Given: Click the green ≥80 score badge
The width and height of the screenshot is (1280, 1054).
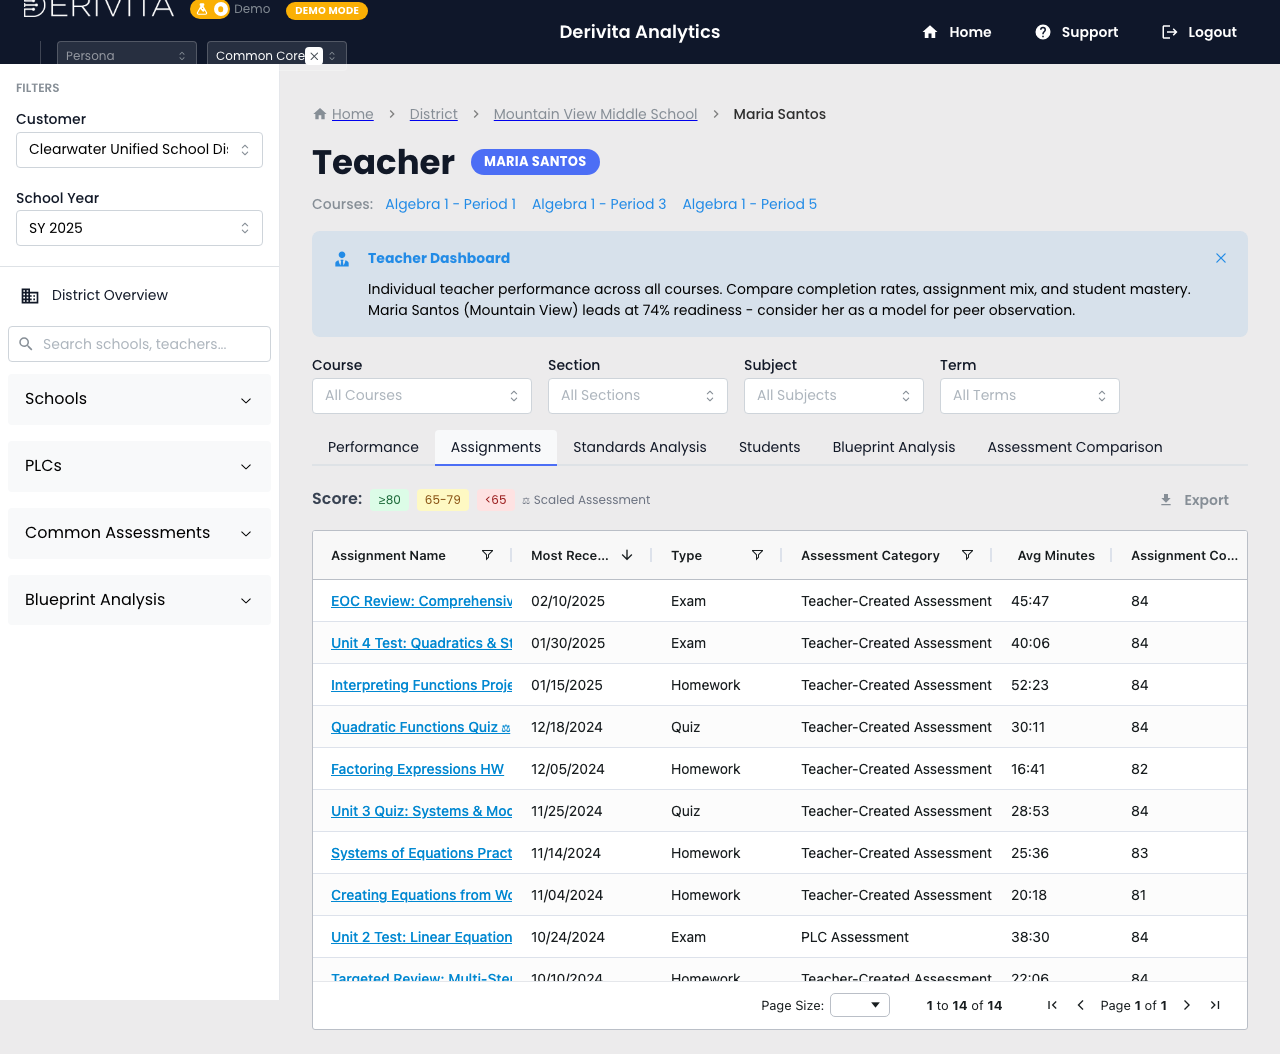Looking at the screenshot, I should coord(390,500).
